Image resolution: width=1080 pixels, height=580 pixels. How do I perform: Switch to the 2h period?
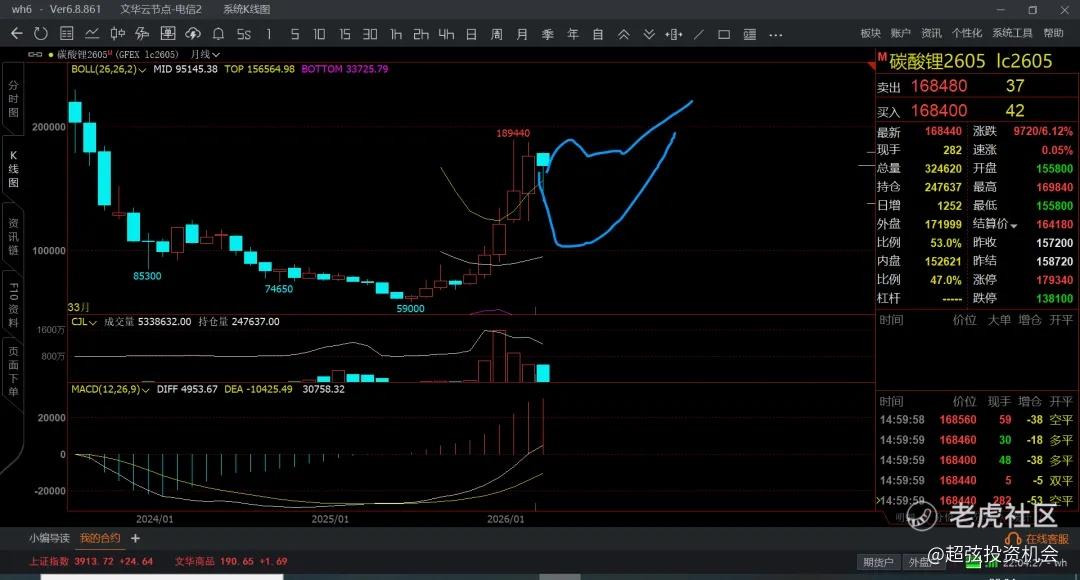[421, 34]
